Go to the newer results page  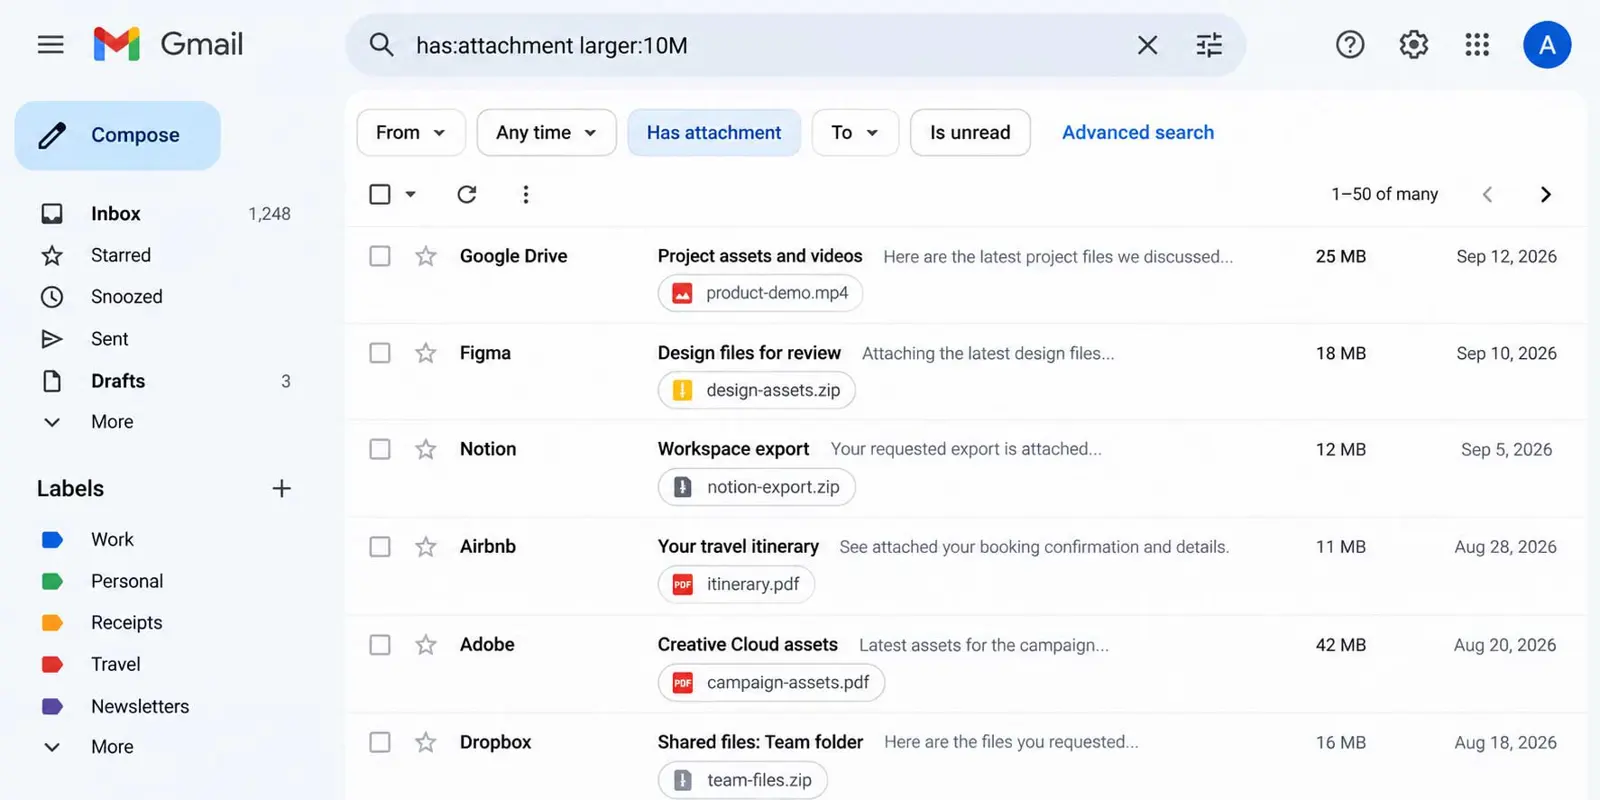coord(1487,194)
